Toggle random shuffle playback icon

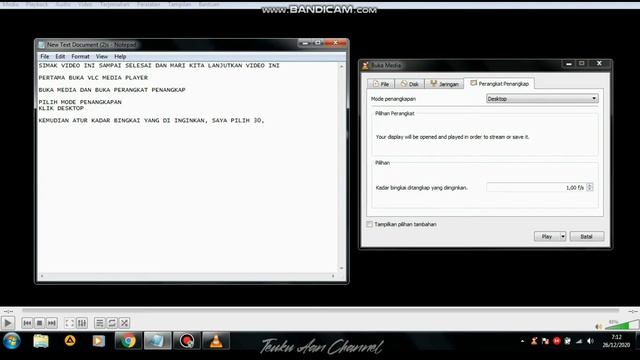(x=124, y=323)
